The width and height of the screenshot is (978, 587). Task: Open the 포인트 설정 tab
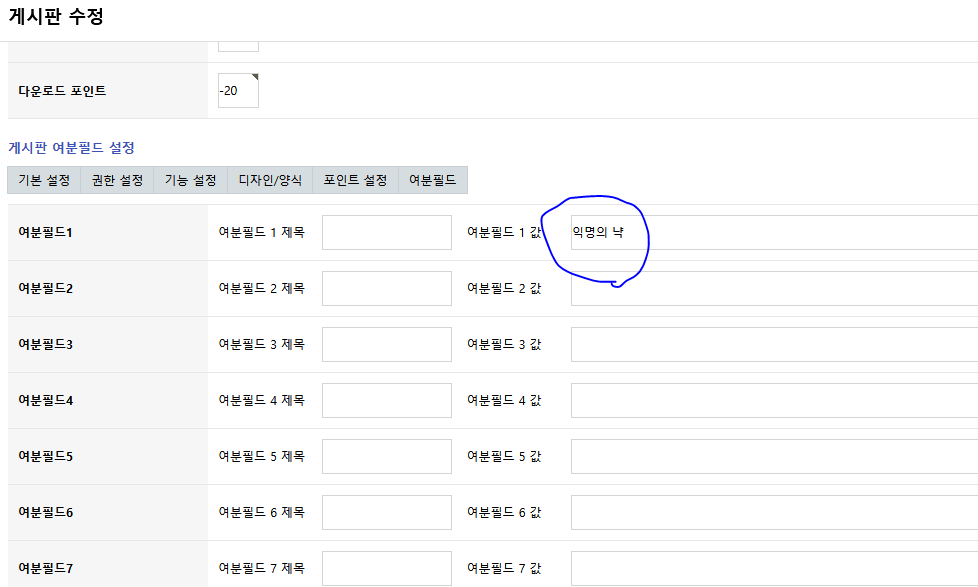(355, 181)
